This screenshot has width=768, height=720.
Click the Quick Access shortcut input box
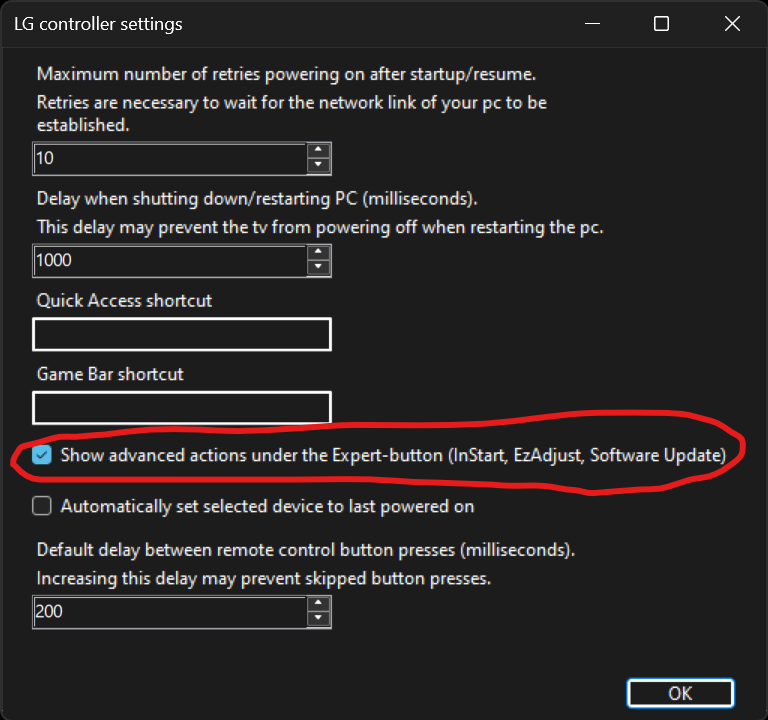(x=182, y=335)
